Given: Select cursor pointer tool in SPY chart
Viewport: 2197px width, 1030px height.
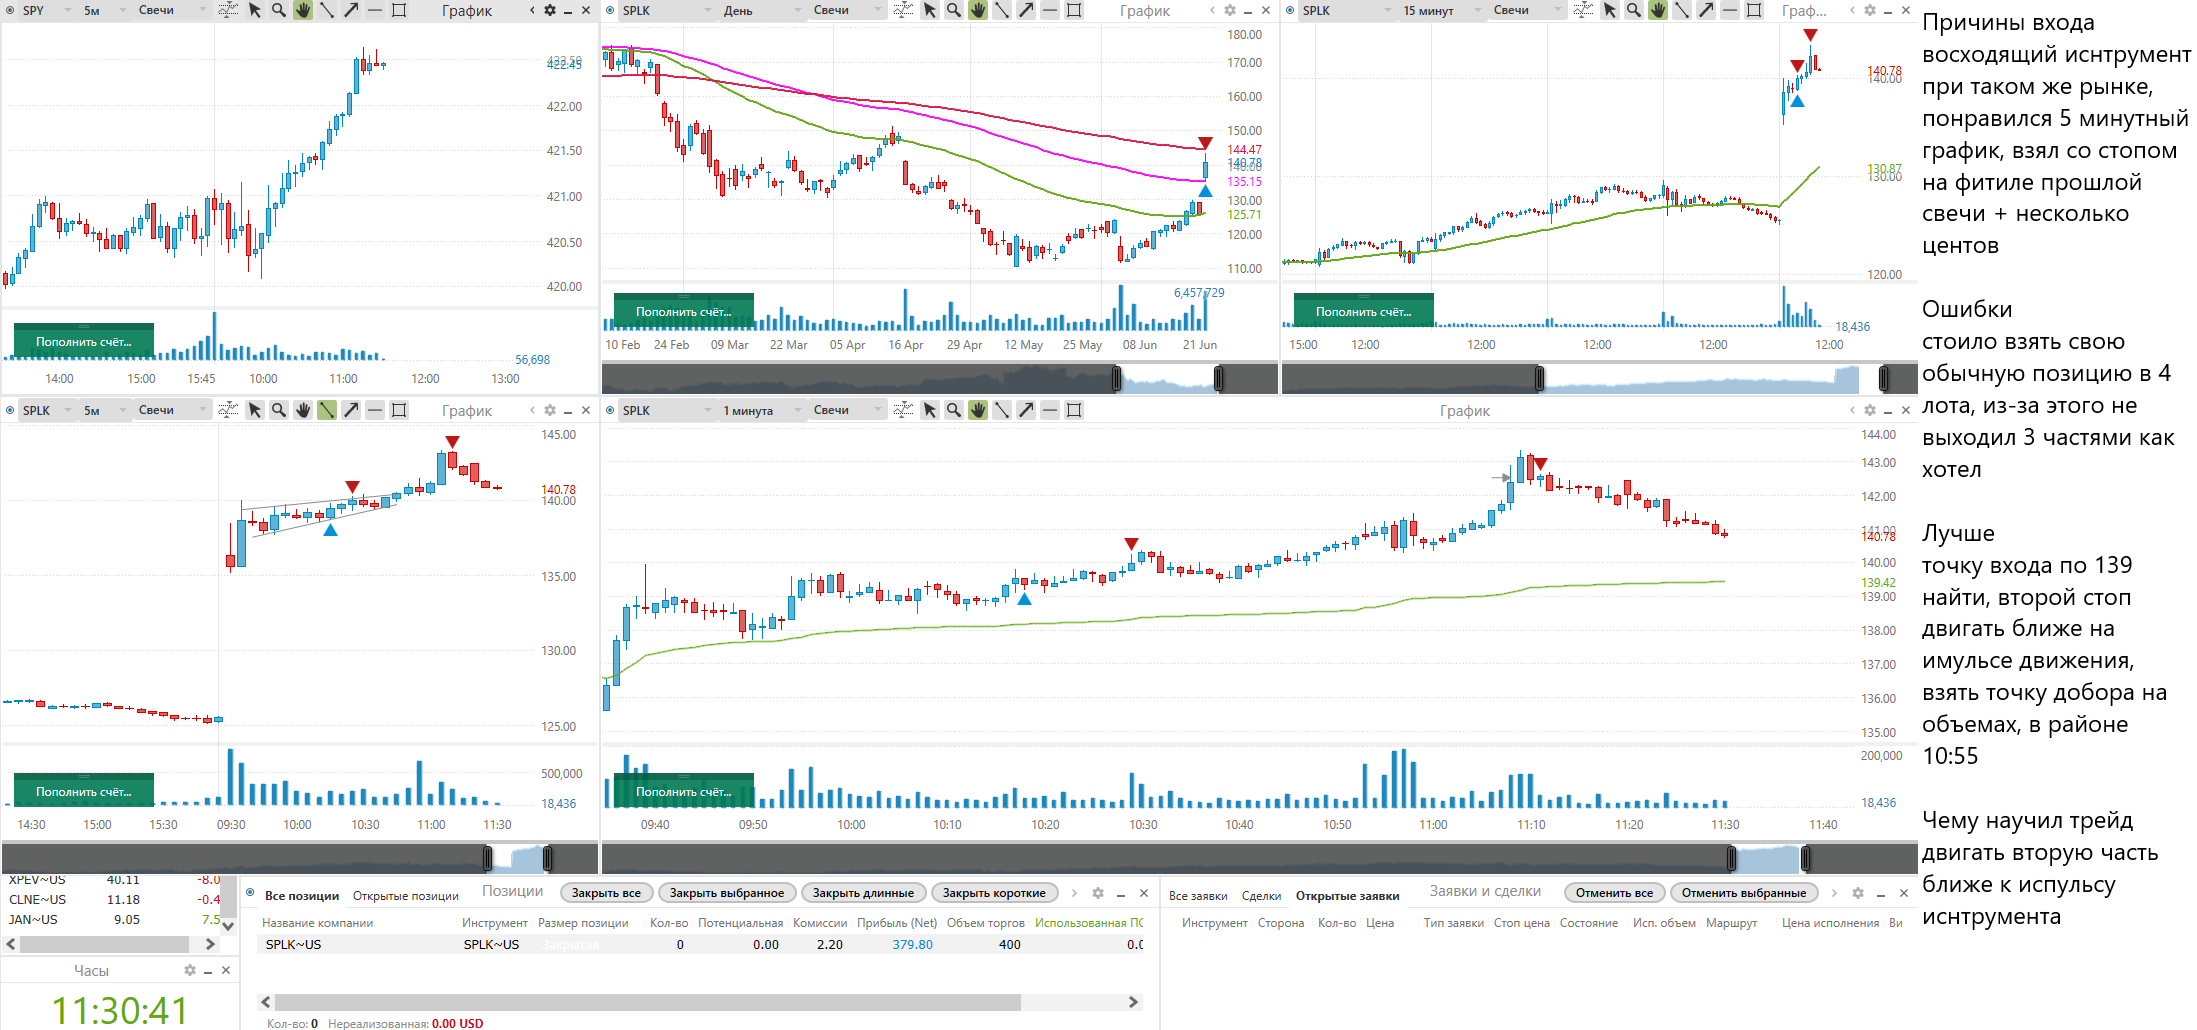Looking at the screenshot, I should pos(255,10).
